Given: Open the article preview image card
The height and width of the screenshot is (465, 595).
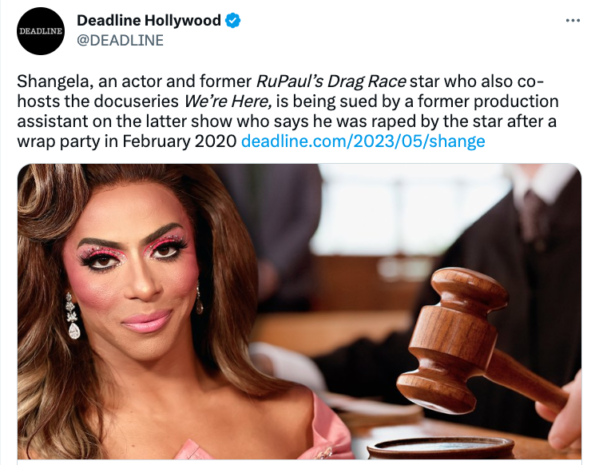Looking at the screenshot, I should (x=299, y=312).
